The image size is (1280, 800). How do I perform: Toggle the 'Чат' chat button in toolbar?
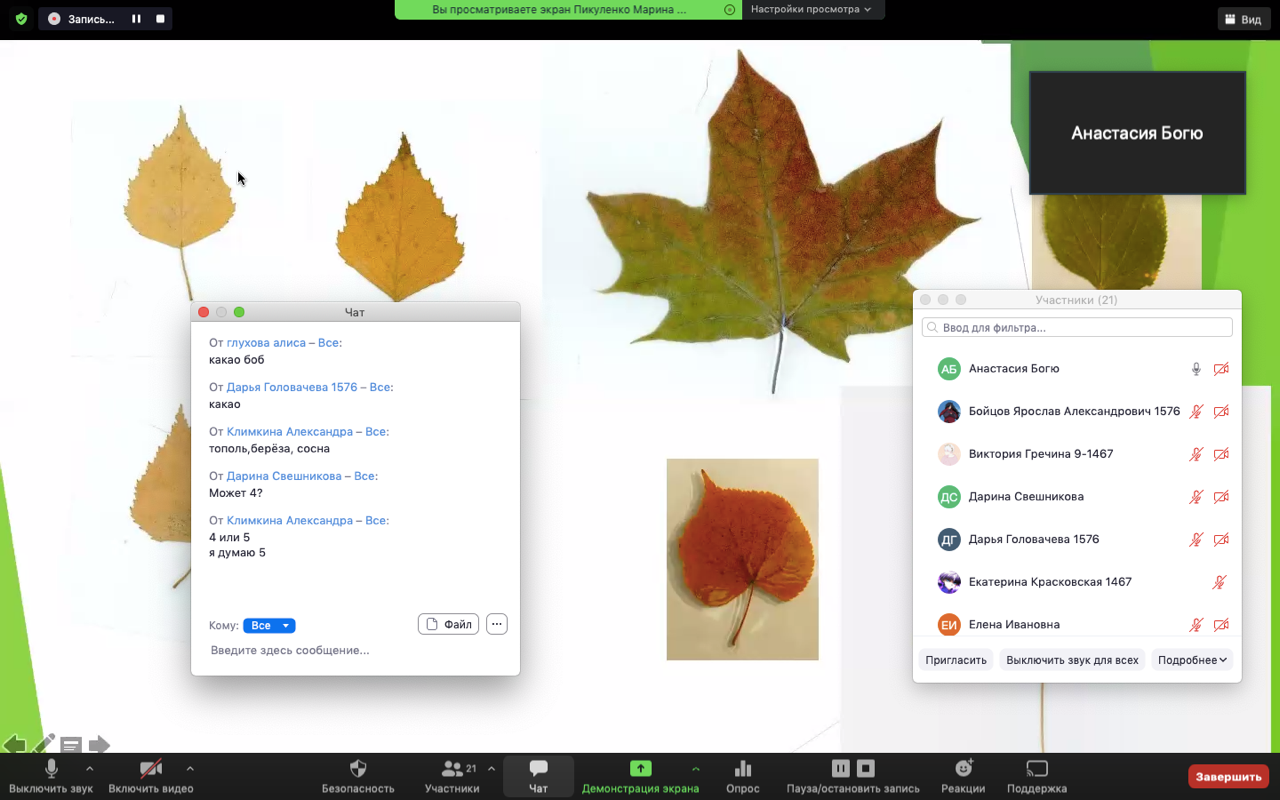coord(538,775)
